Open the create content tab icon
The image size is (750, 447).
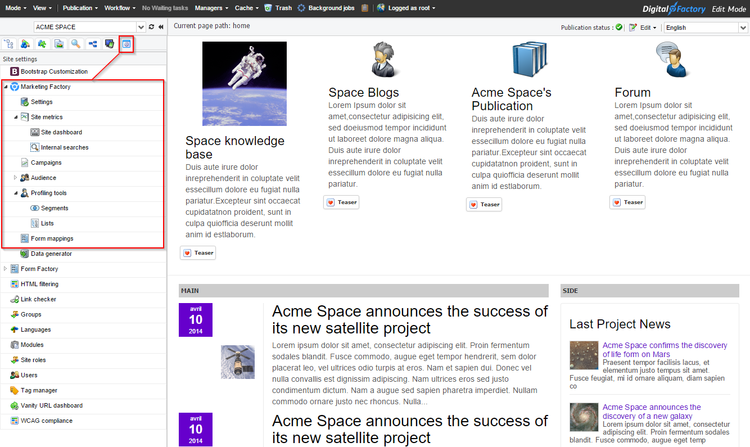click(x=25, y=44)
